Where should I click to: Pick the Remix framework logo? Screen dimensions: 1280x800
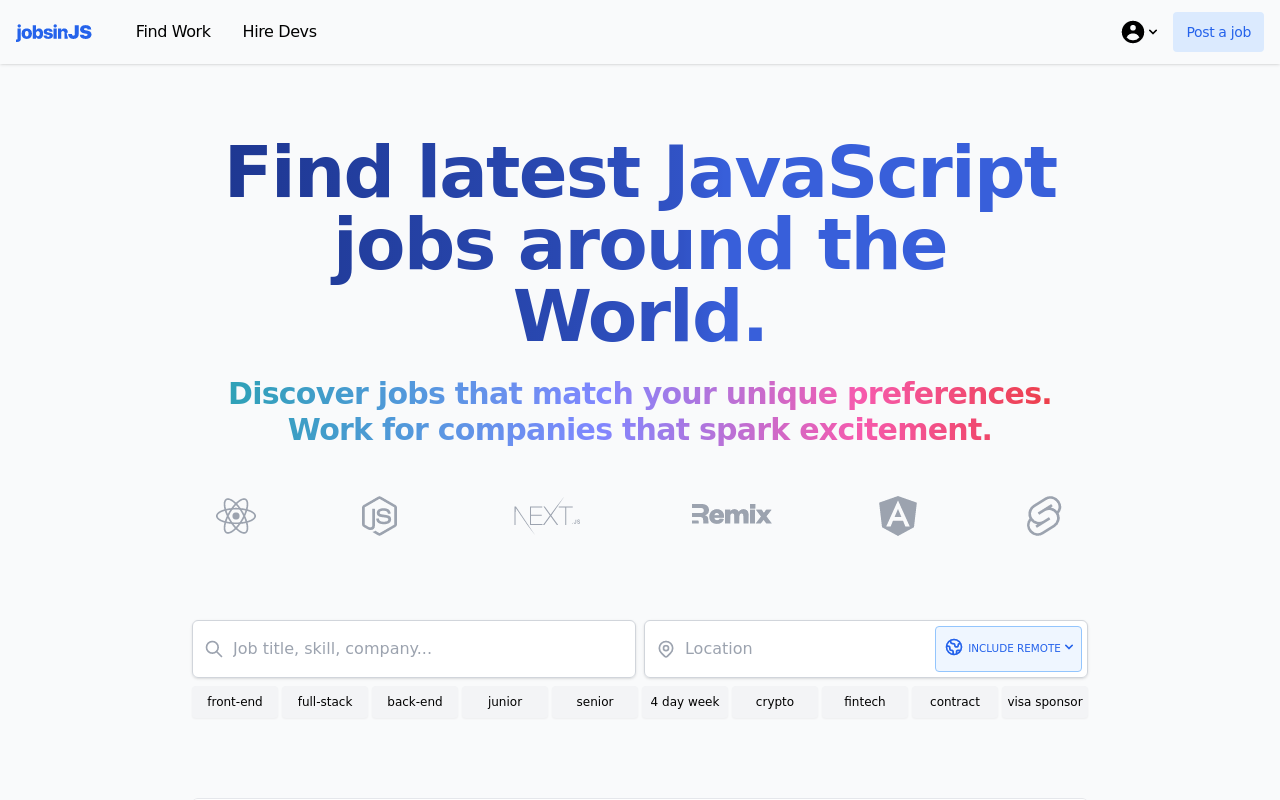coord(731,514)
